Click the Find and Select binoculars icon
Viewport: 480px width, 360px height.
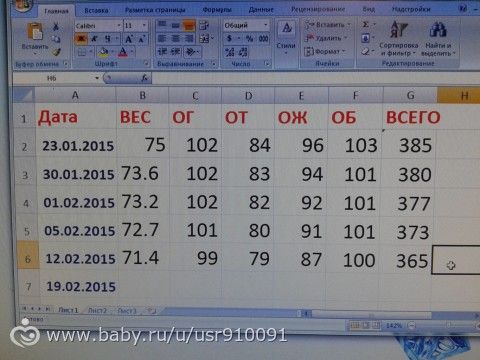[x=438, y=29]
